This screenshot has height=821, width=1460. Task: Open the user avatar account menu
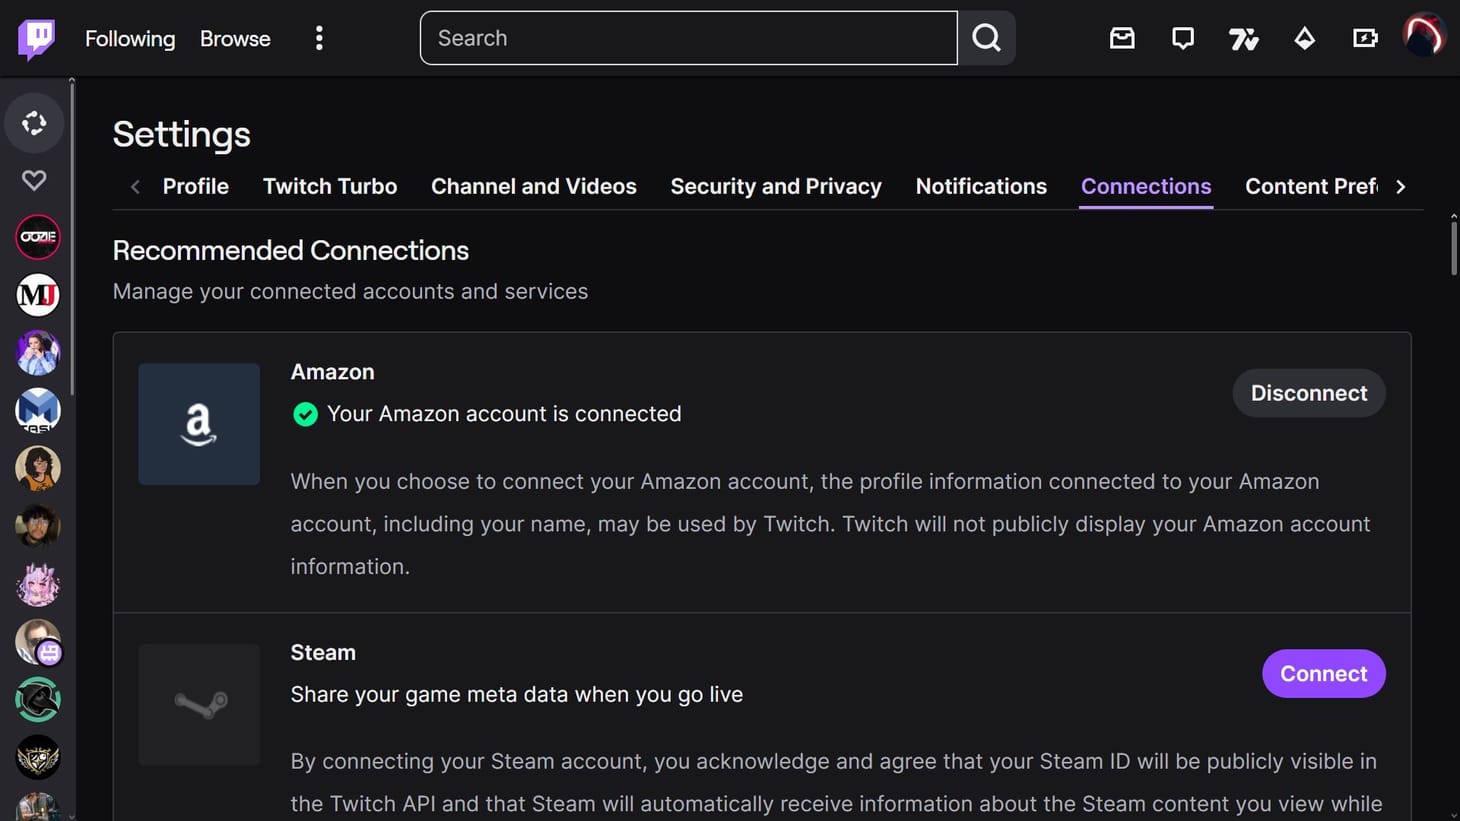coord(1423,37)
